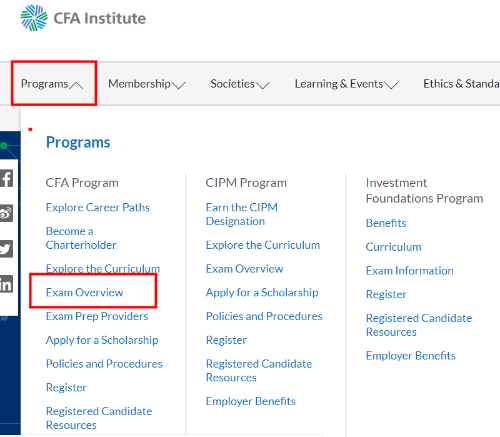Collapse the Programs menu
Screen dimensions: 500x437
click(52, 84)
